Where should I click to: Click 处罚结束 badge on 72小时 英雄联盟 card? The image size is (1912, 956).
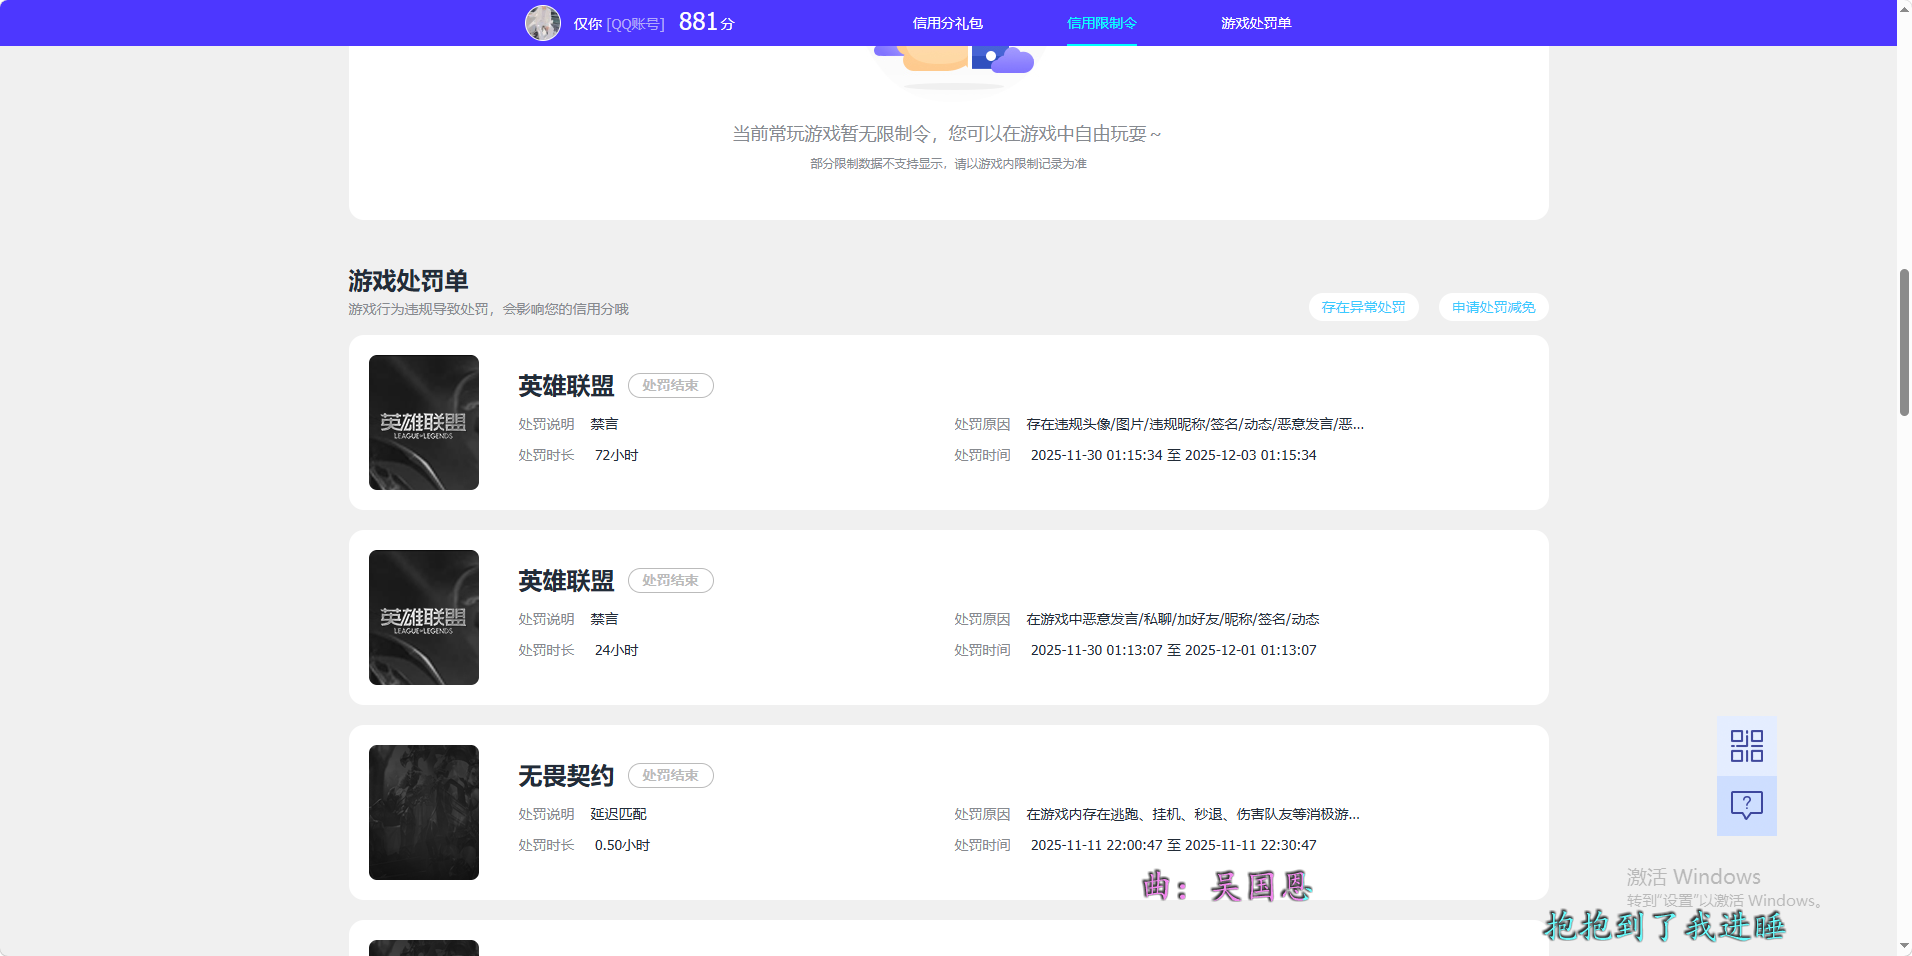(x=670, y=385)
